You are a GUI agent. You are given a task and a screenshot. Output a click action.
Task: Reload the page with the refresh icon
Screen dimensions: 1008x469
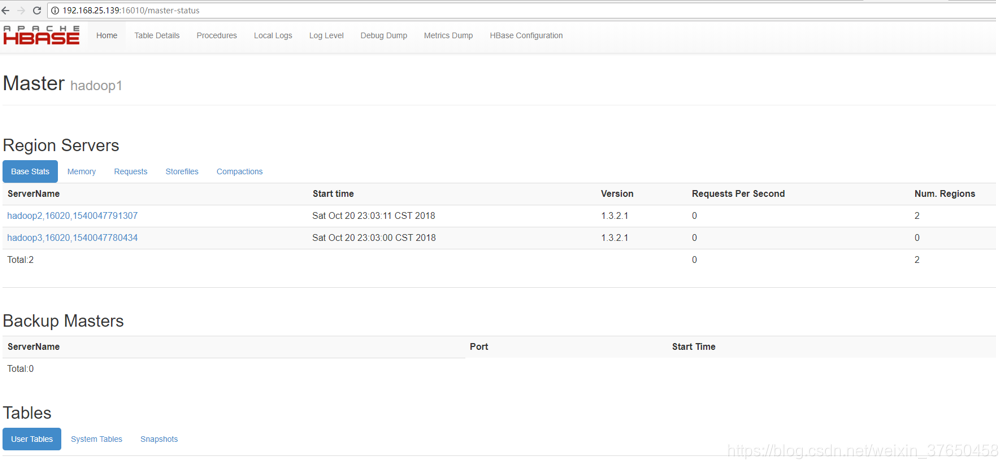(x=37, y=10)
